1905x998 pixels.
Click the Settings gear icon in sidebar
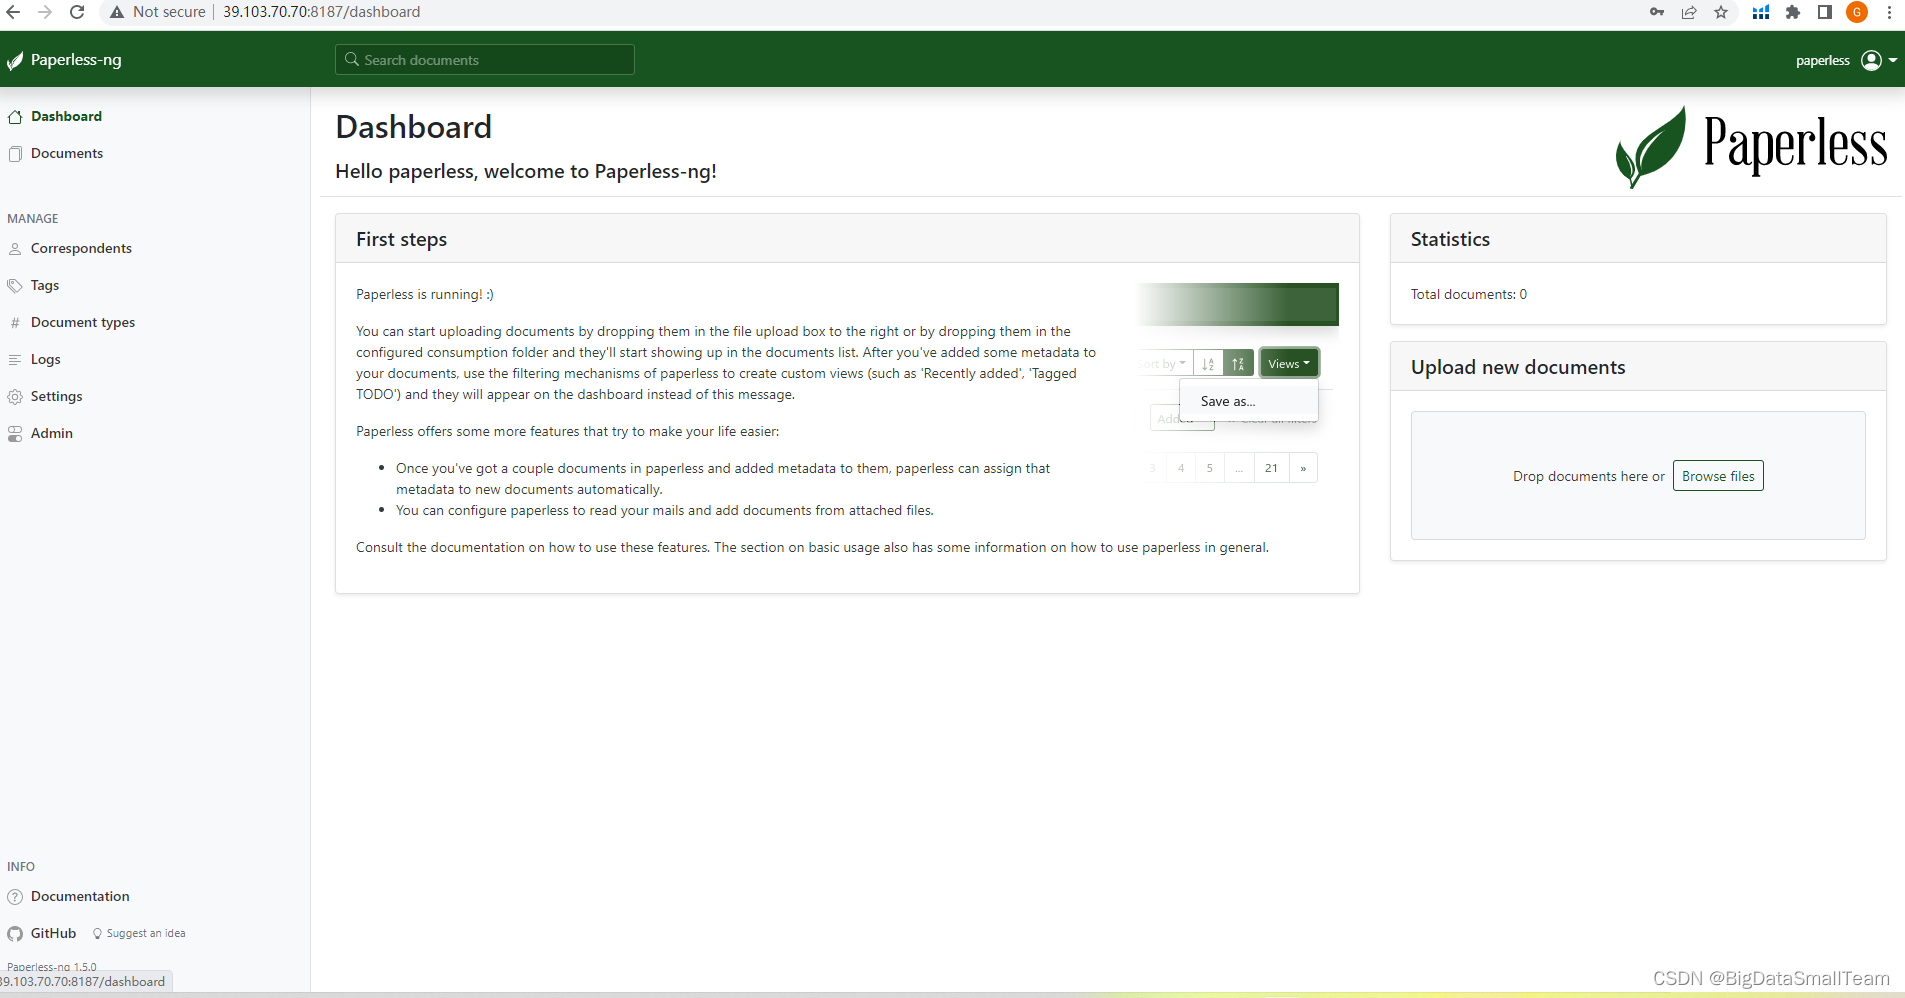coord(15,397)
